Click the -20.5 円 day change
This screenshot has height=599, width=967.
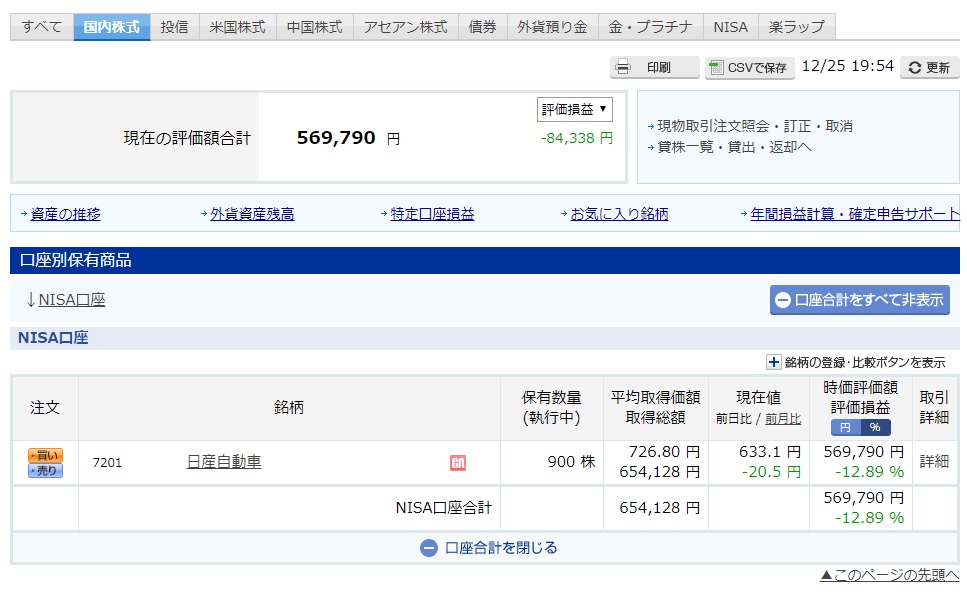772,472
